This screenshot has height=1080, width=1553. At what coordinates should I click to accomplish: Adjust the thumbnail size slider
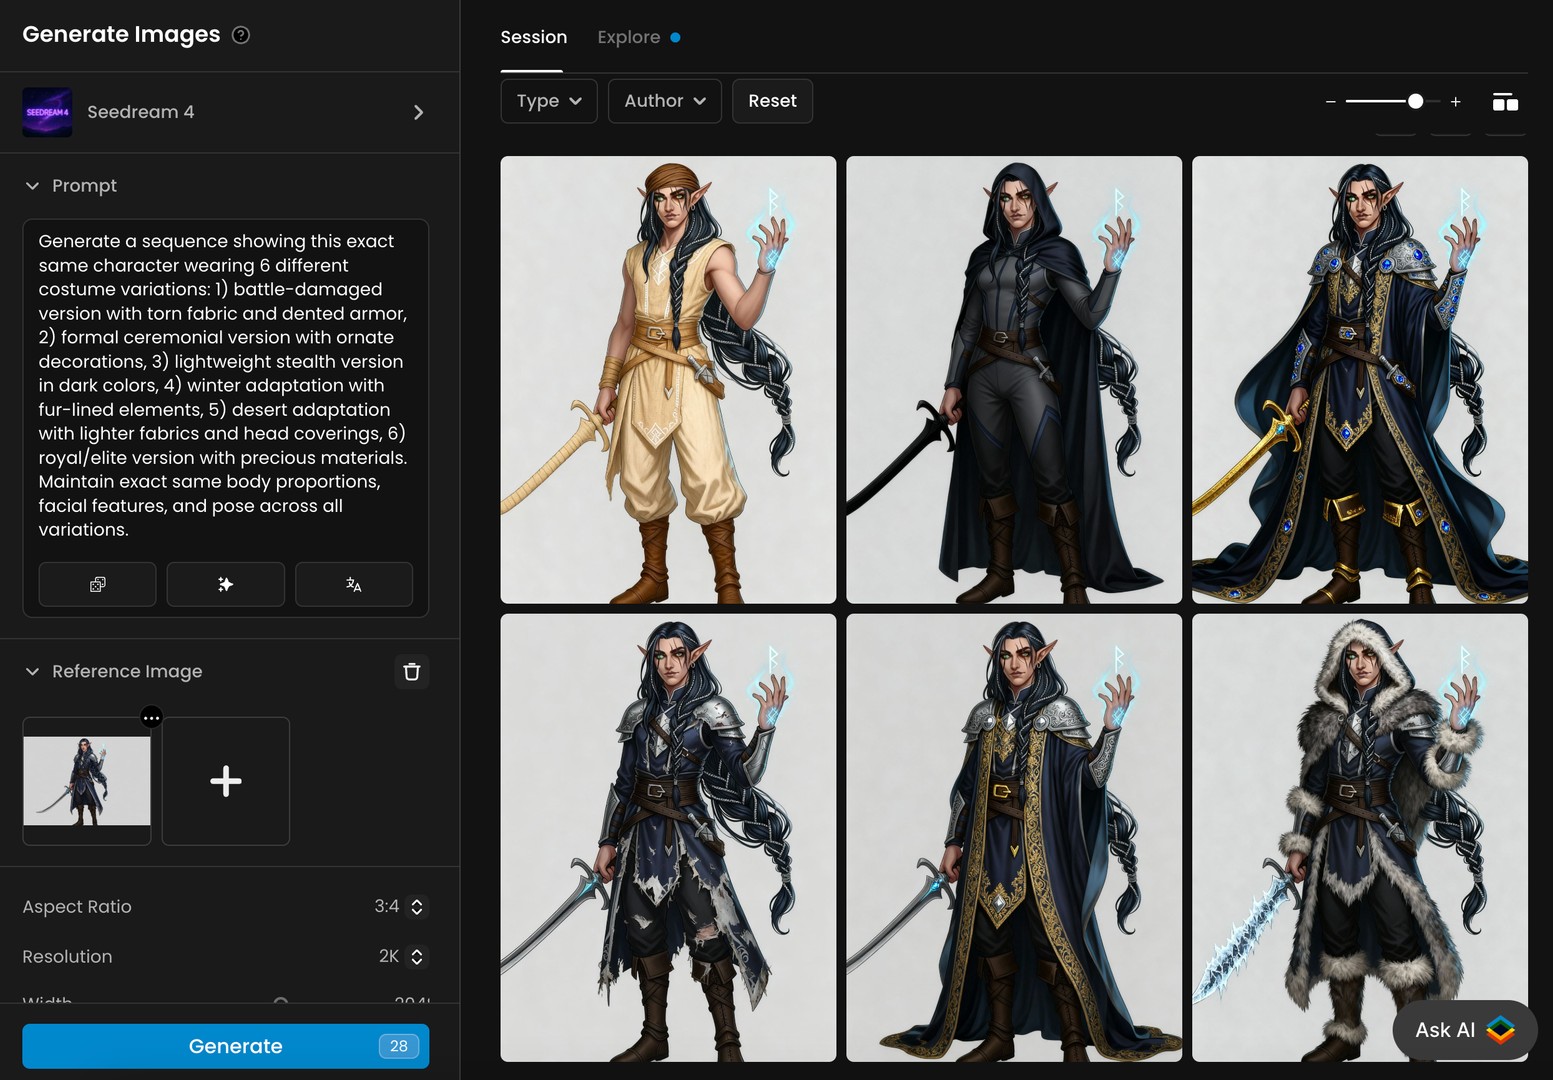click(x=1416, y=101)
